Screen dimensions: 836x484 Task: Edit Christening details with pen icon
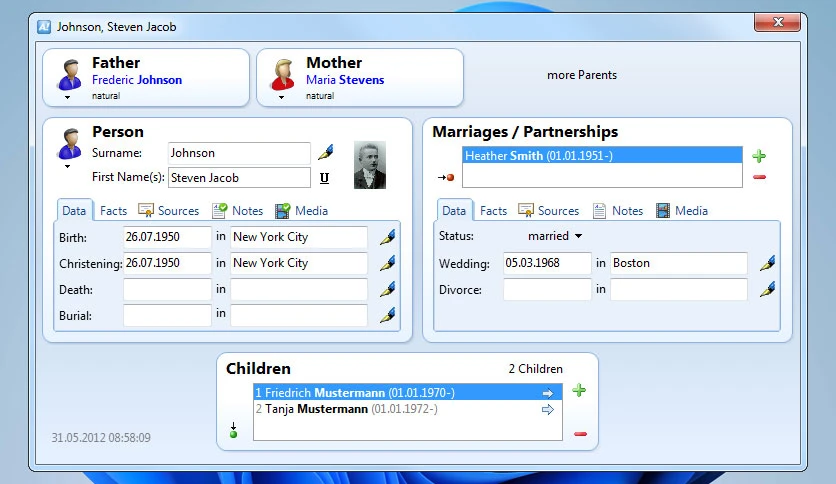tap(388, 263)
